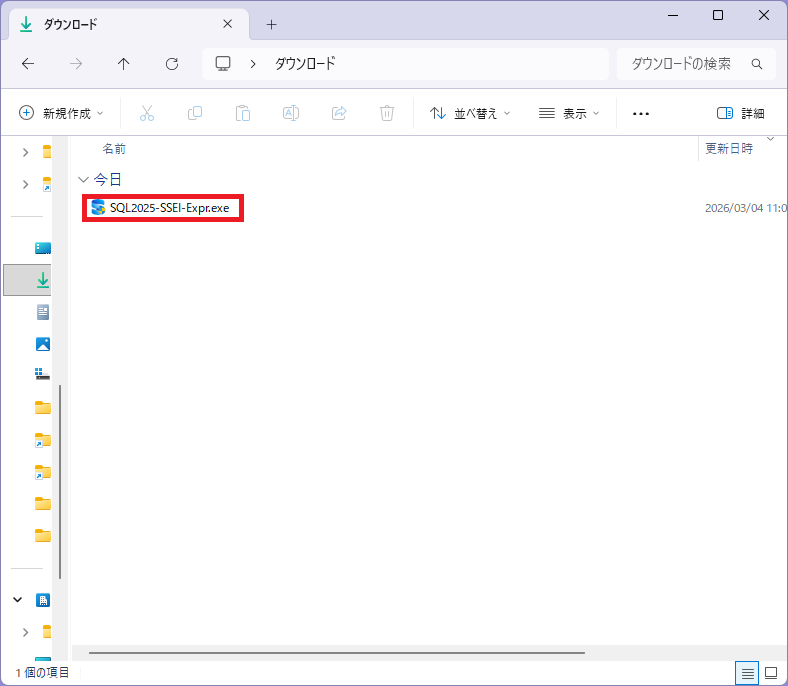Add a new tab with plus button

pyautogui.click(x=271, y=24)
